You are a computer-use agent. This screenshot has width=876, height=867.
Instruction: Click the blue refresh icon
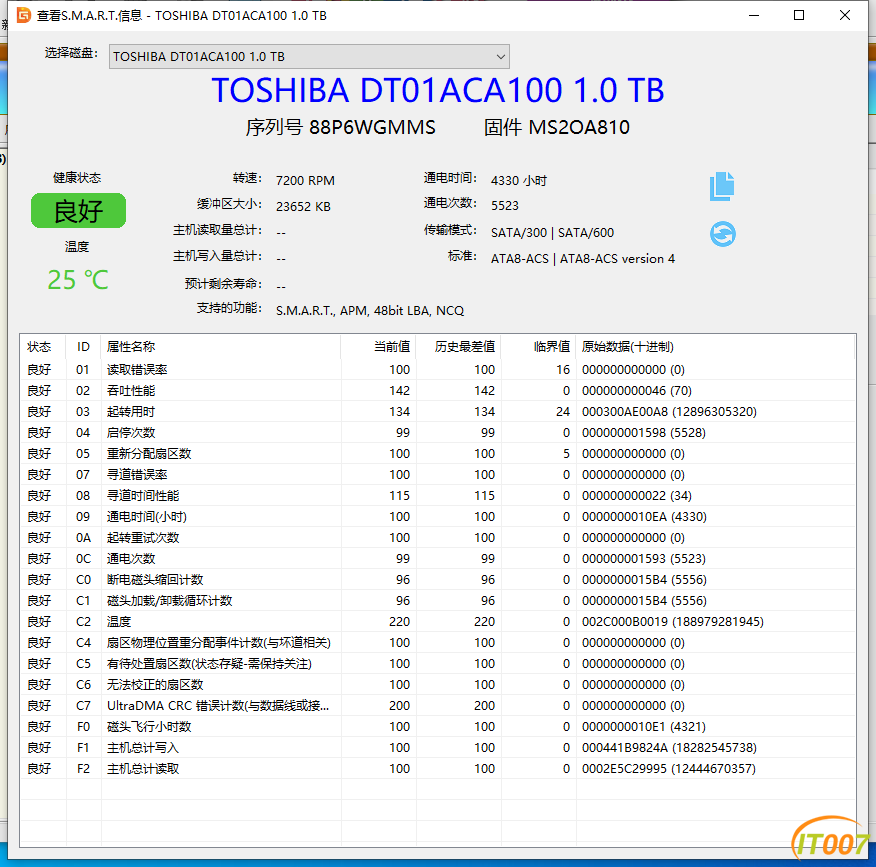(722, 234)
